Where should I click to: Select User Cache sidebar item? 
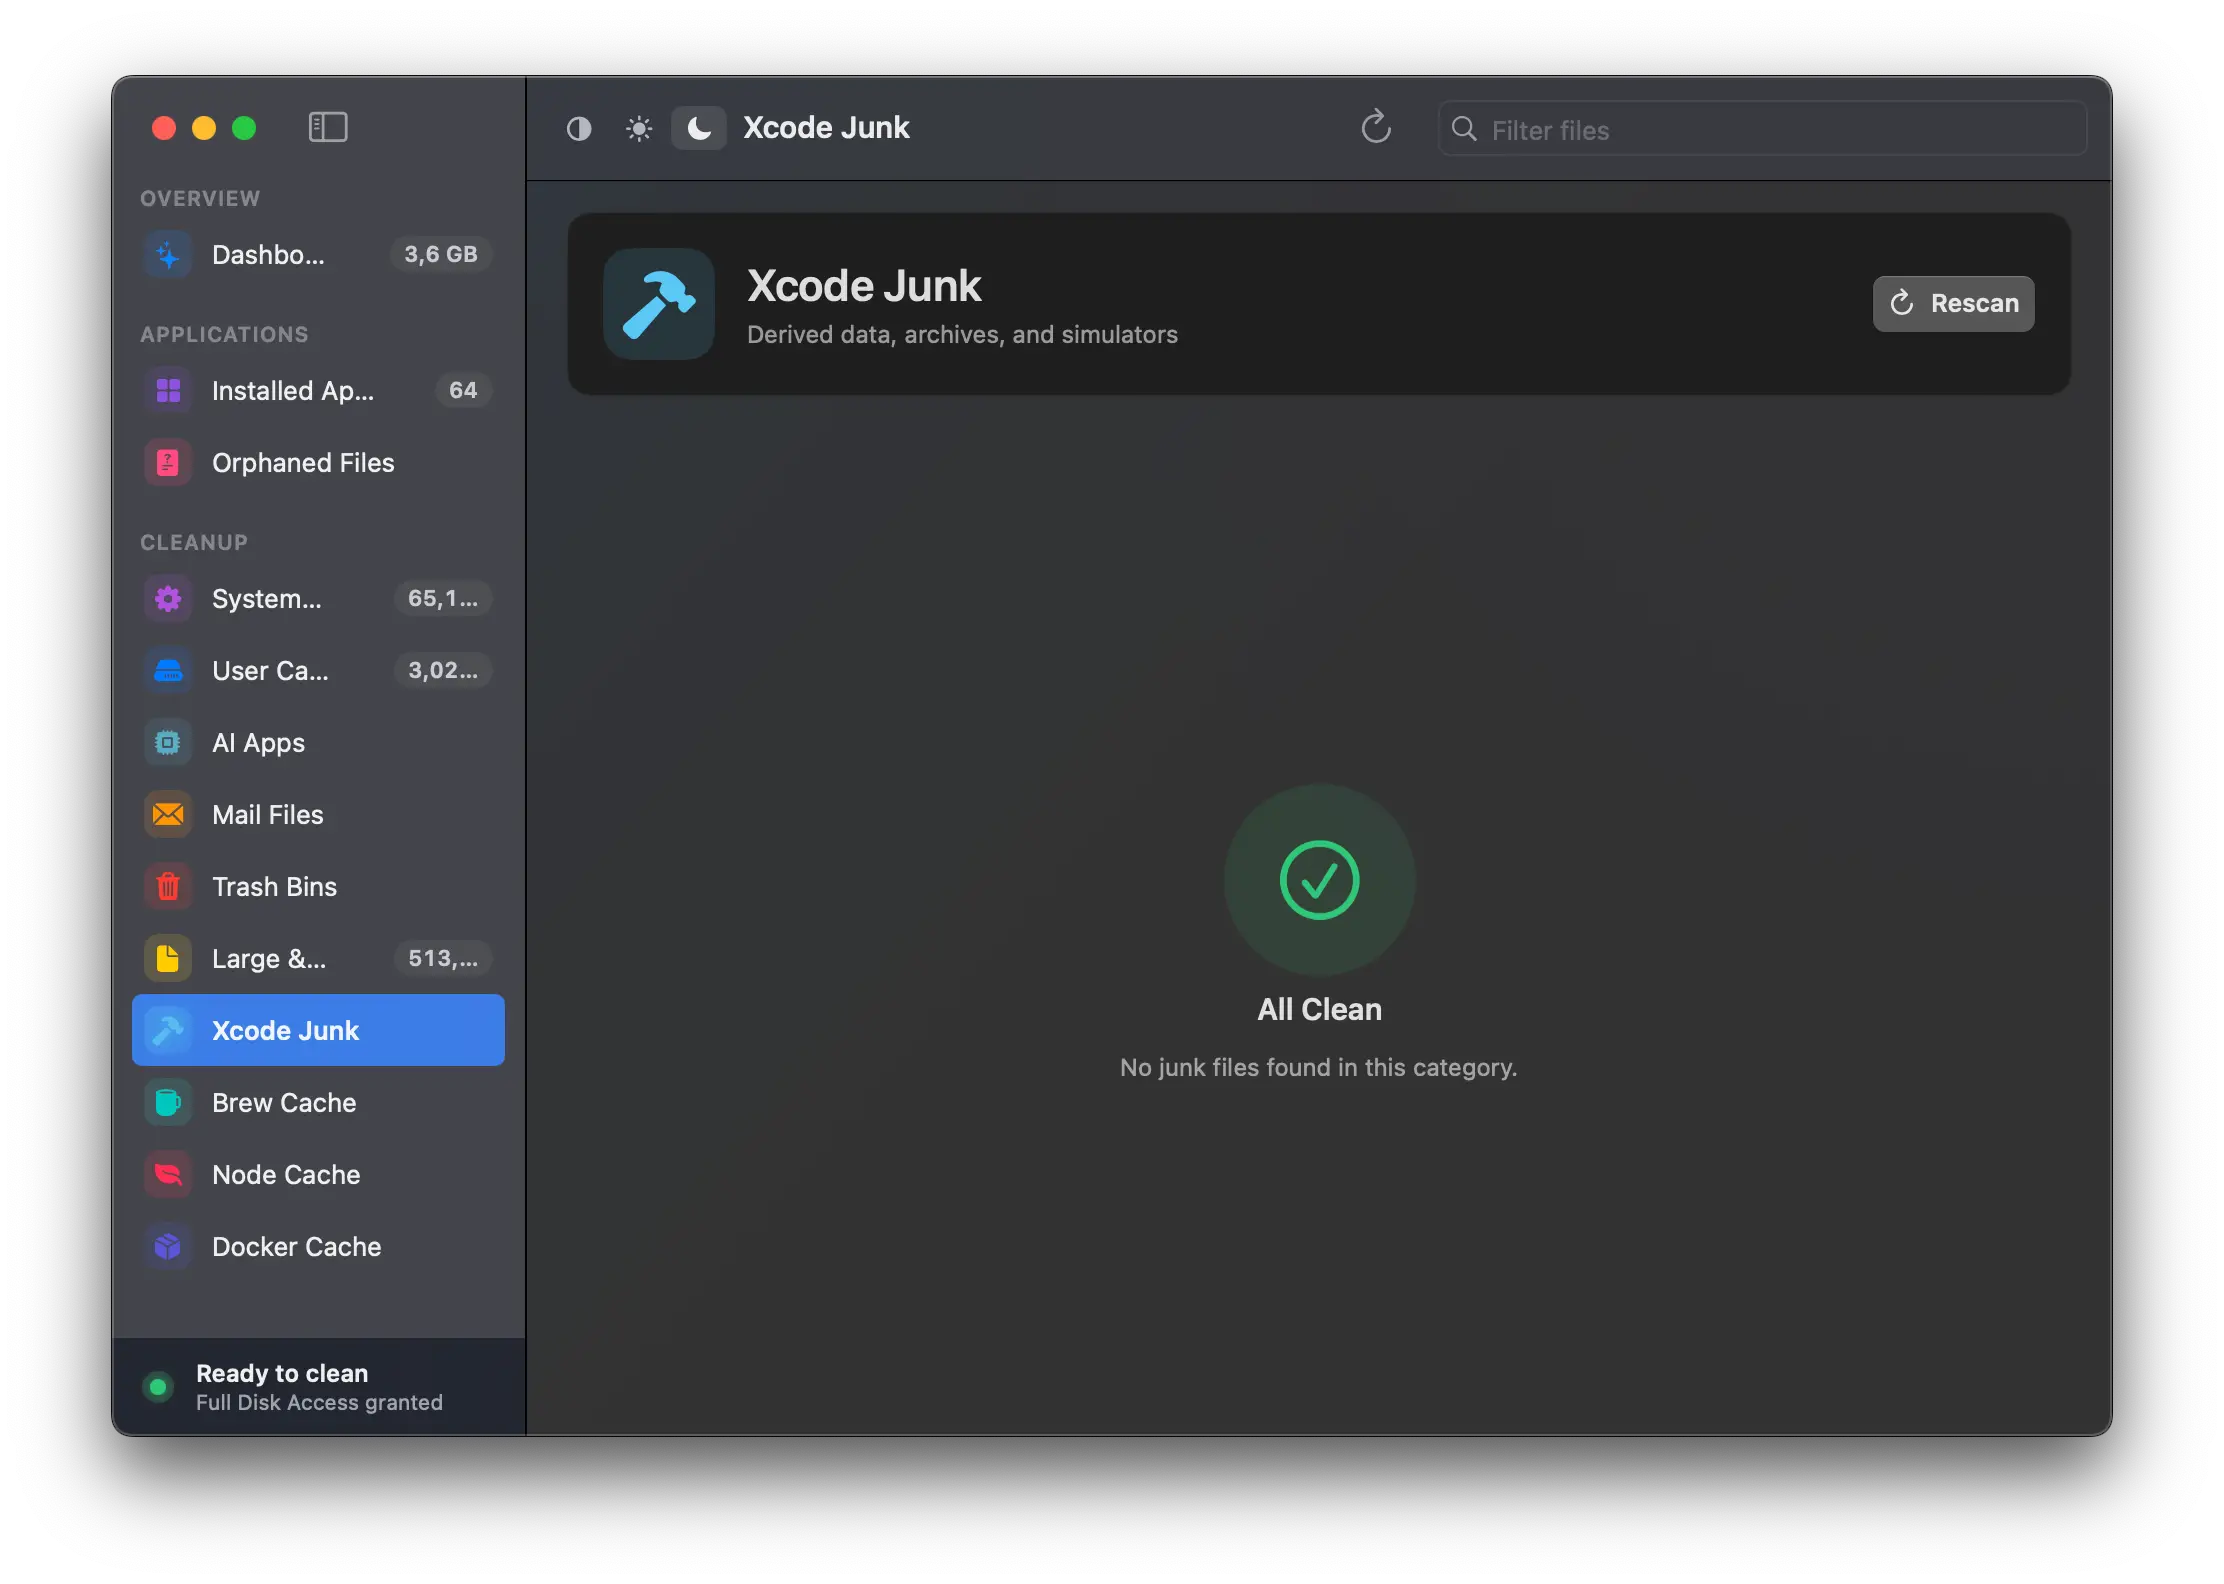(x=318, y=670)
